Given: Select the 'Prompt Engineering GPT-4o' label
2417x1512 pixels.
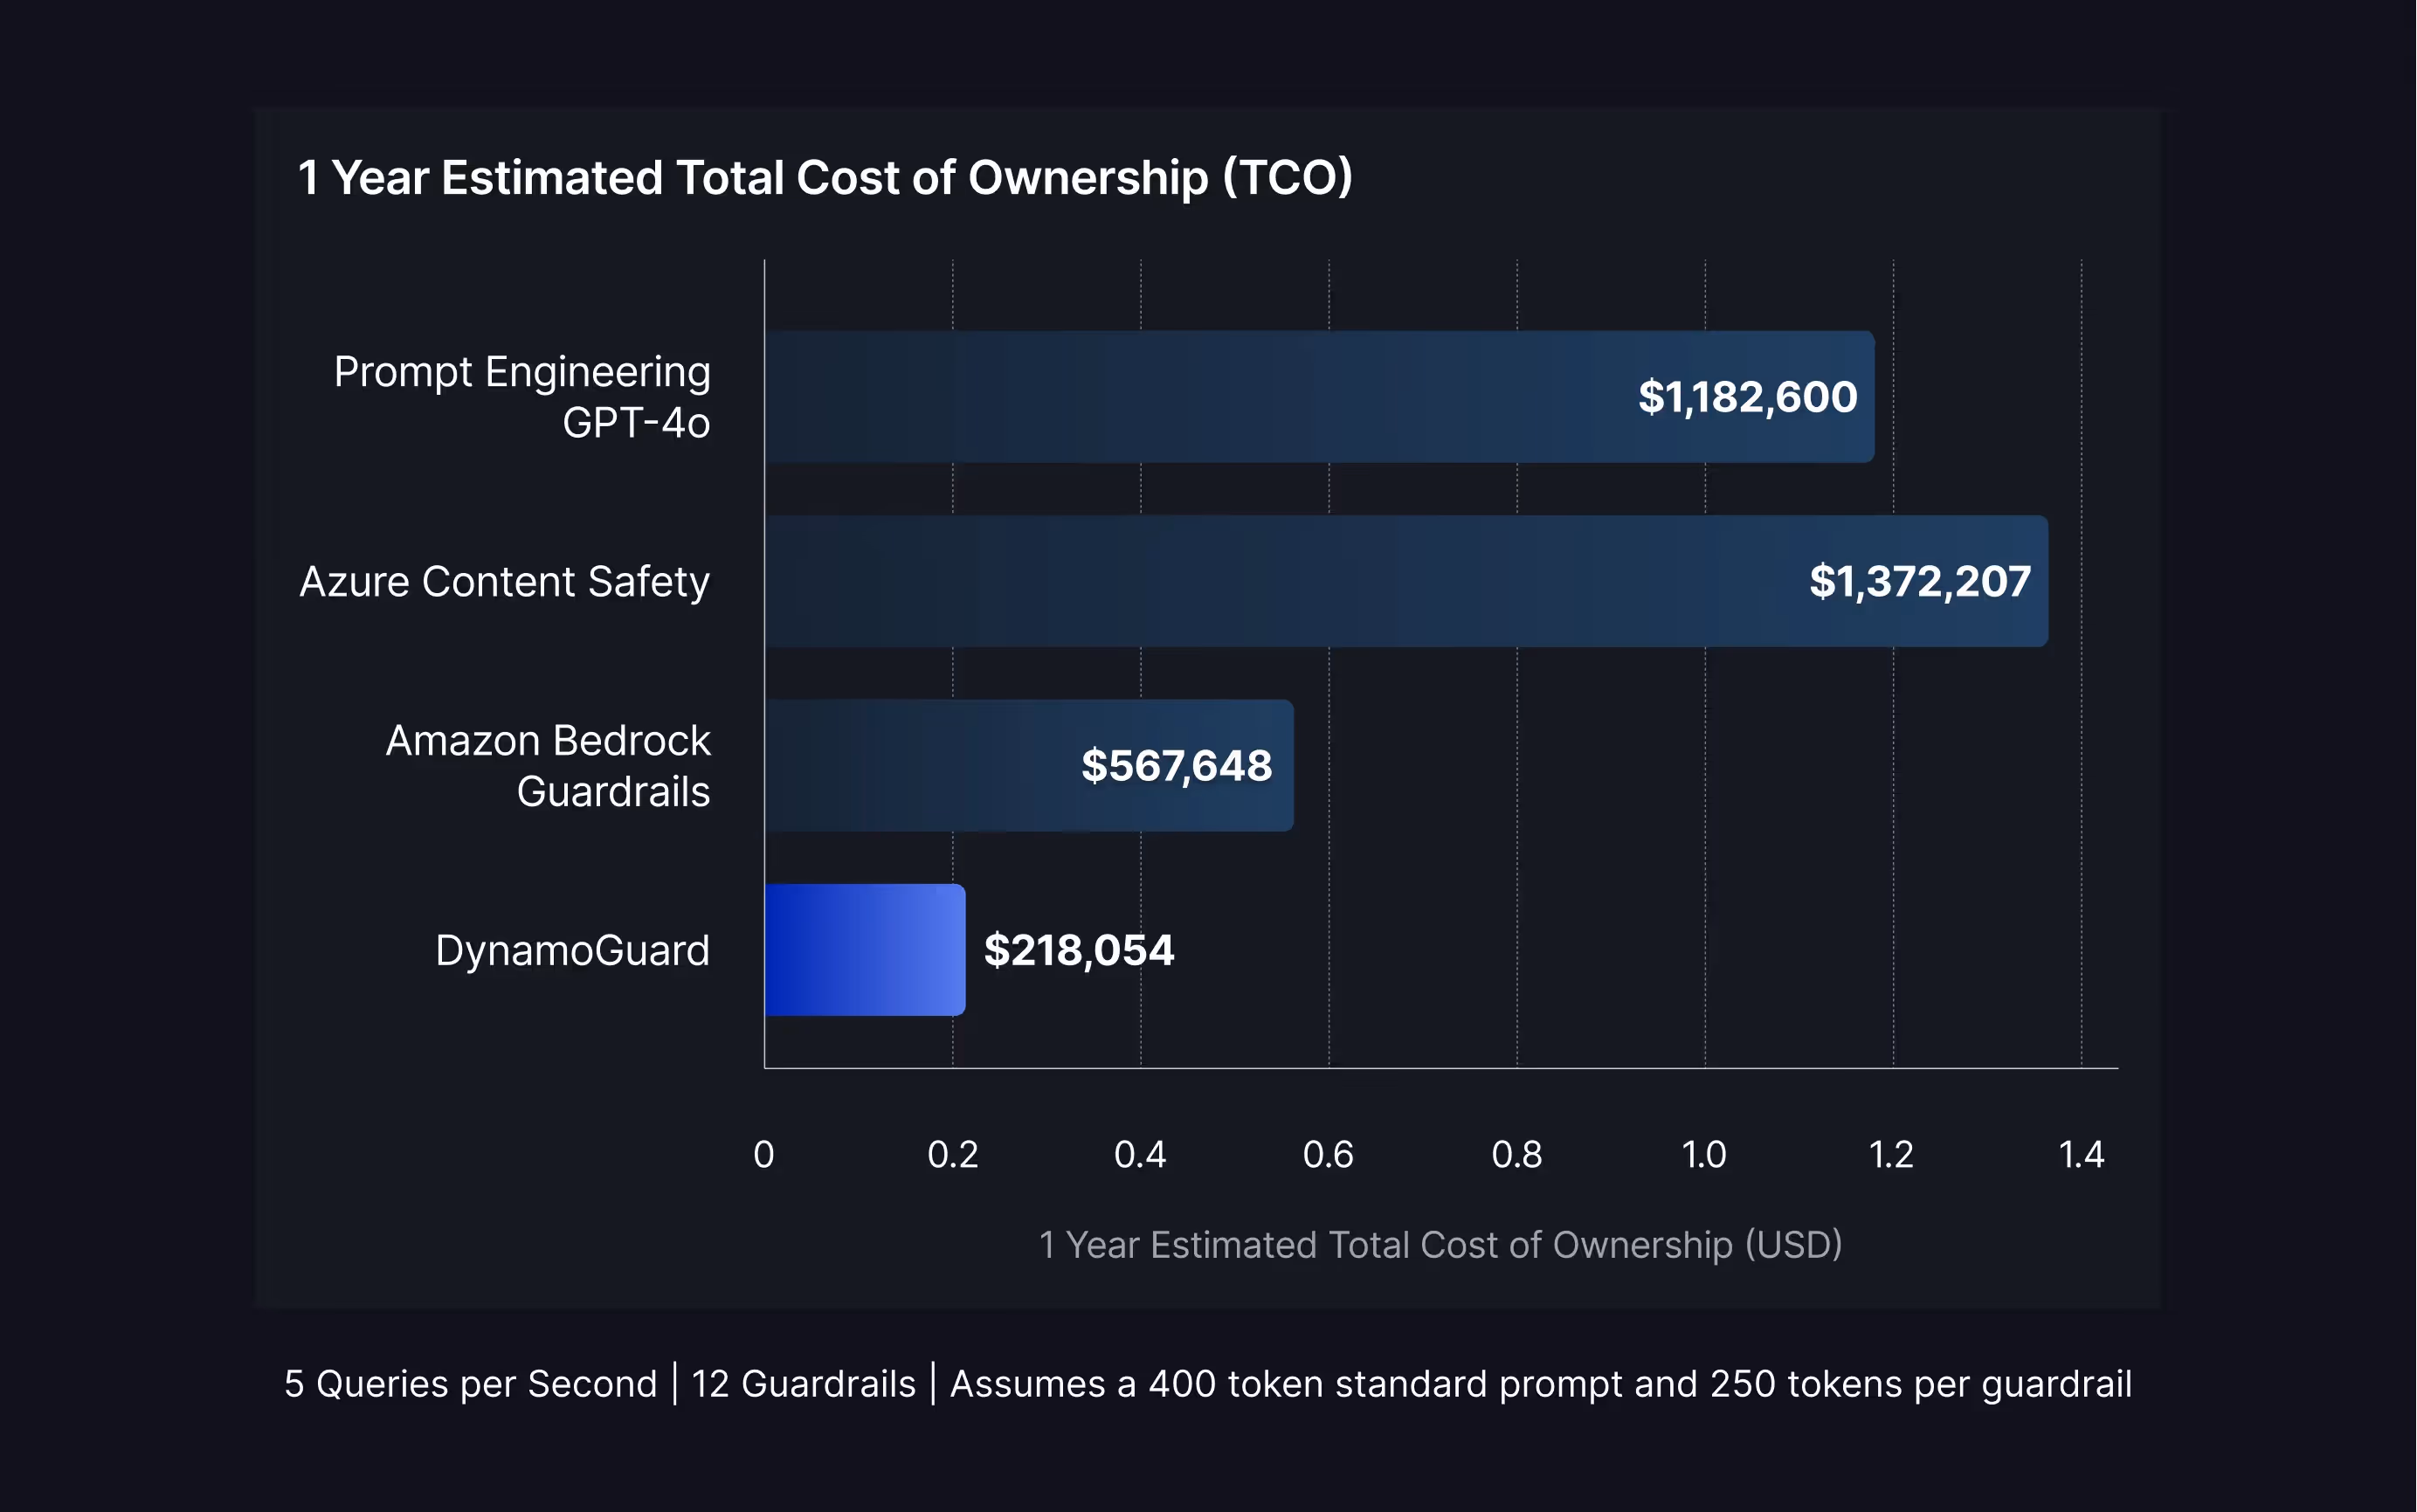Looking at the screenshot, I should point(522,397).
